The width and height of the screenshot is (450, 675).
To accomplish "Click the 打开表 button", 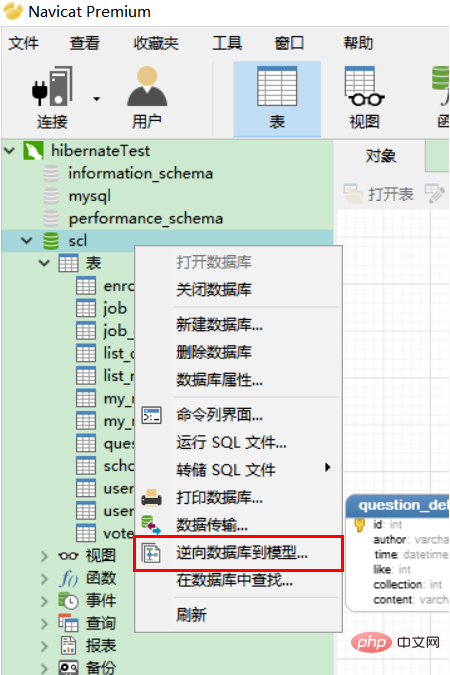I will (379, 194).
